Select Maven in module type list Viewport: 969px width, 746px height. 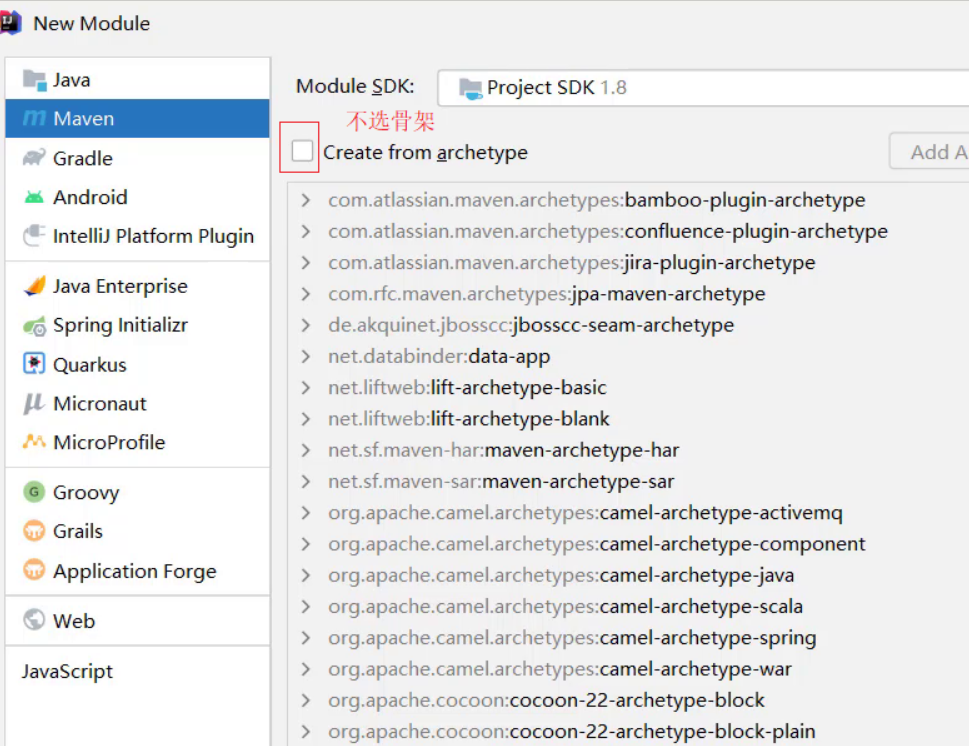pyautogui.click(x=137, y=118)
